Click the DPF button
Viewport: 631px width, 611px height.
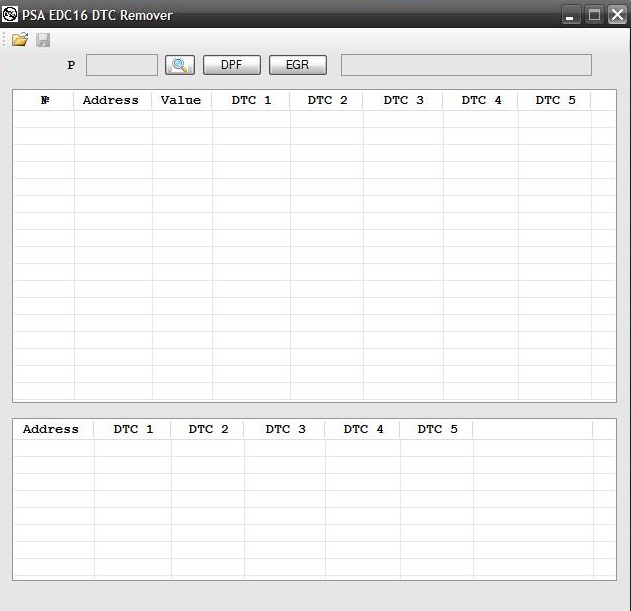point(232,65)
